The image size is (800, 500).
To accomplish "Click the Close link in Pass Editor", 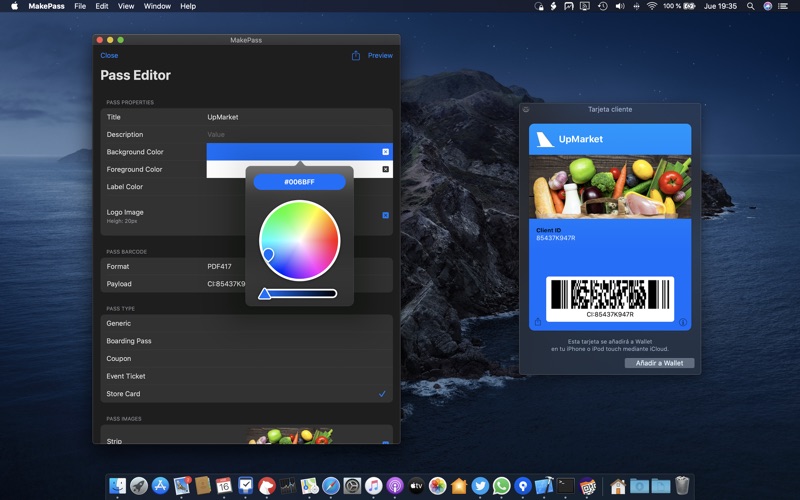I will 109,55.
